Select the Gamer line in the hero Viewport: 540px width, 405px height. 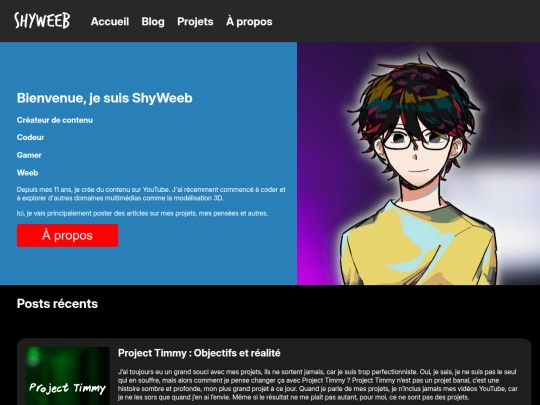29,155
